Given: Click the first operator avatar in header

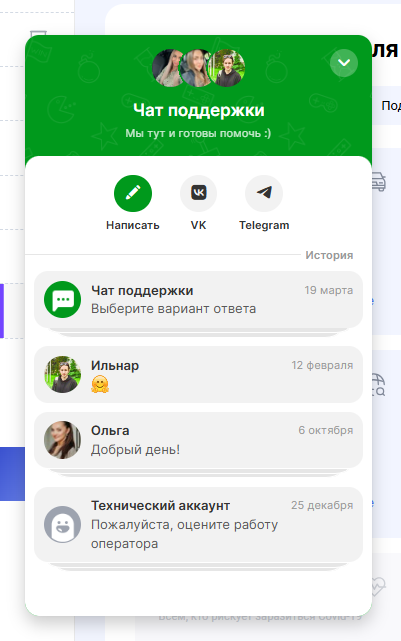Looking at the screenshot, I should point(167,68).
